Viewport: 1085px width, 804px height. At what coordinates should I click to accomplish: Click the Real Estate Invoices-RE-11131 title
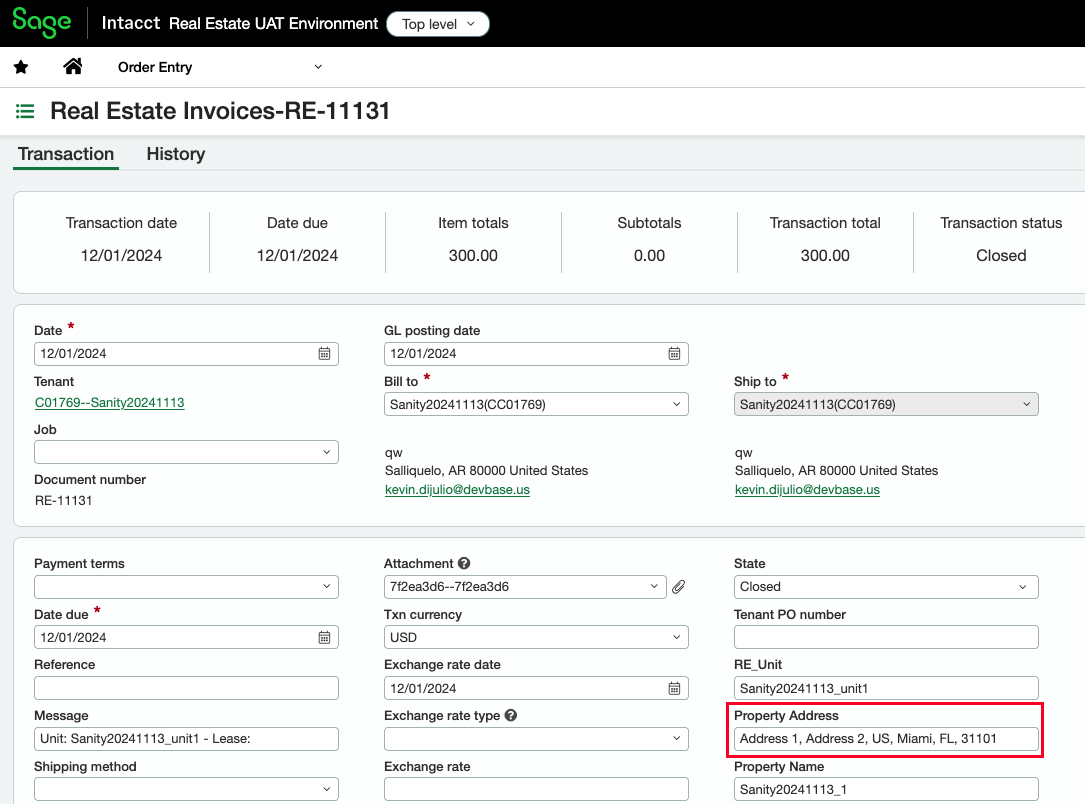pyautogui.click(x=220, y=111)
